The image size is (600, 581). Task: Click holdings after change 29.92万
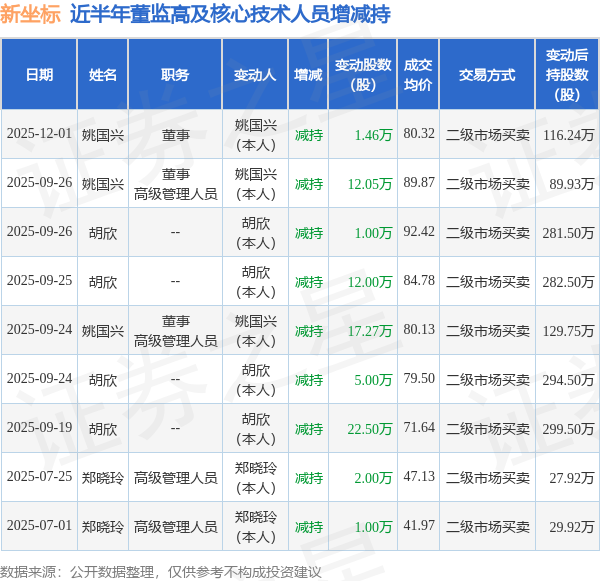click(x=572, y=527)
